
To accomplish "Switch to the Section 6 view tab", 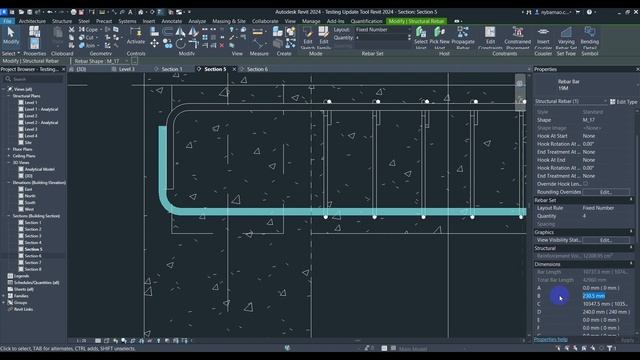I will coord(257,69).
